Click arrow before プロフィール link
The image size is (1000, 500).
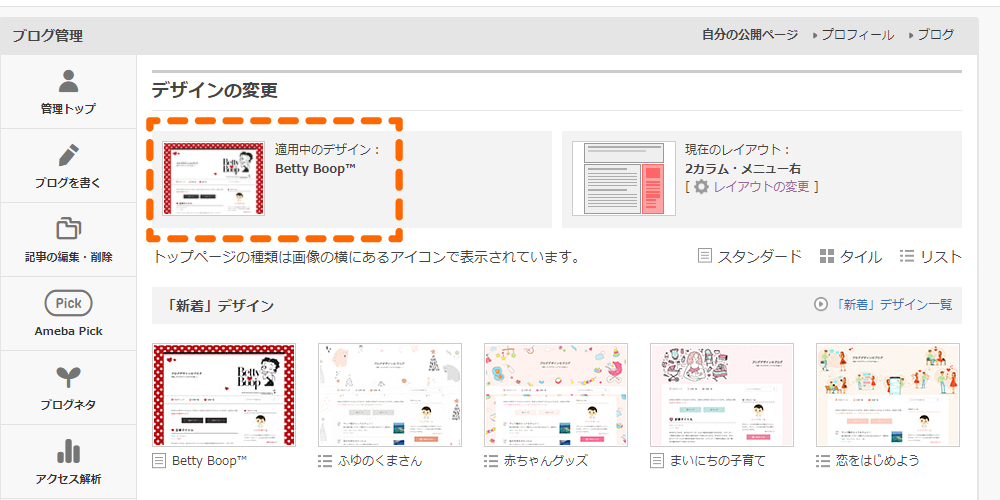click(816, 36)
